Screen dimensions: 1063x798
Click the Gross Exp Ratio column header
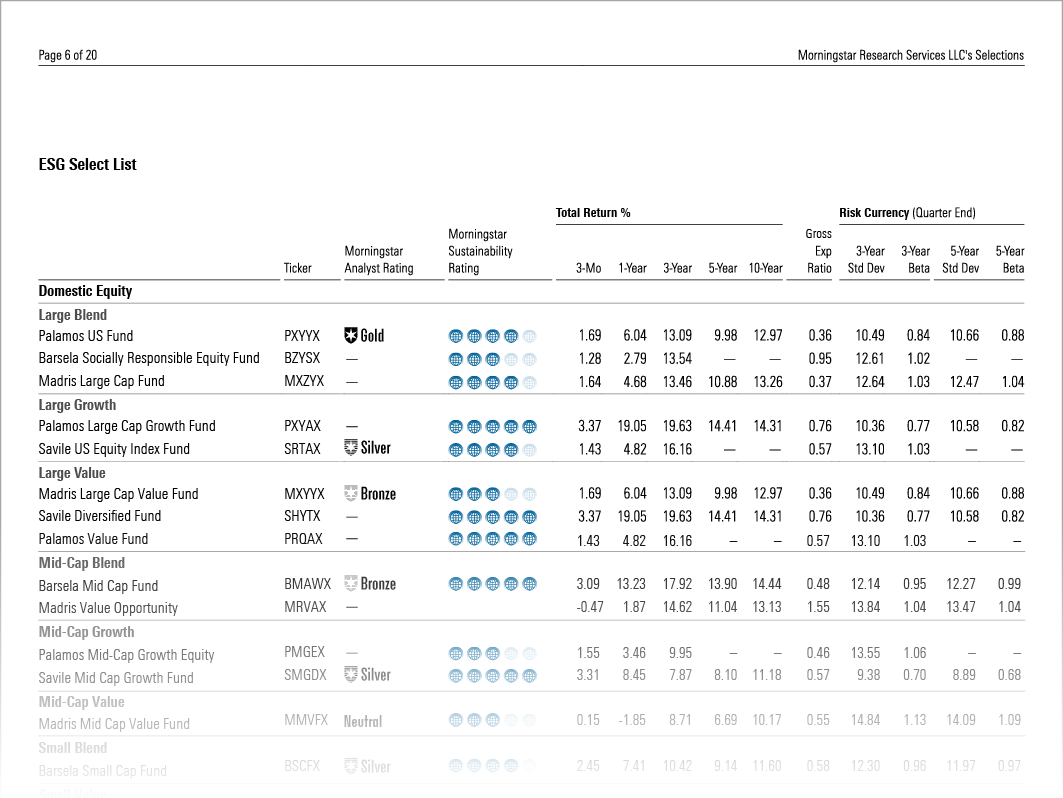818,251
